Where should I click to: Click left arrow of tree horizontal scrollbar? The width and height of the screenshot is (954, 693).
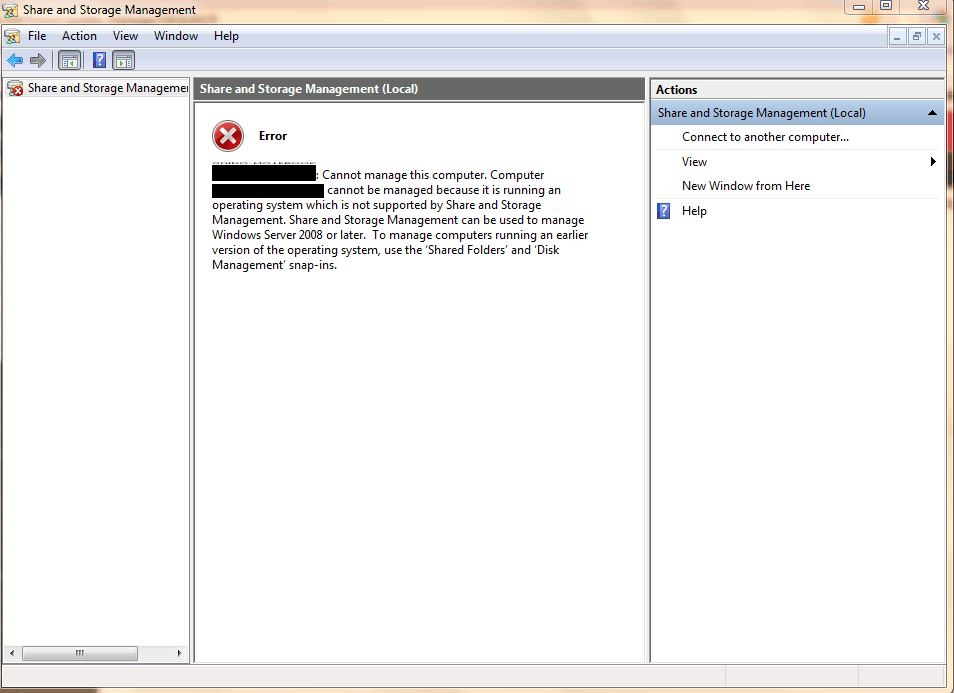pos(12,653)
